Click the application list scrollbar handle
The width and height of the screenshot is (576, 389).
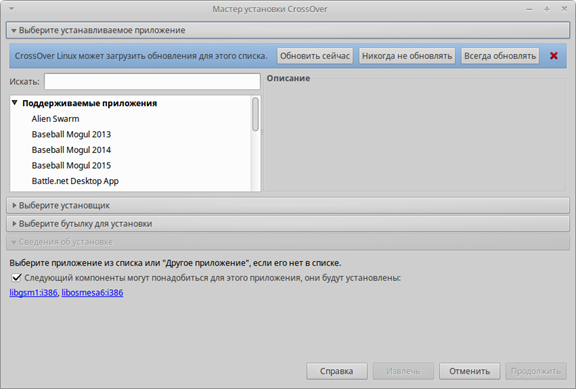pos(255,114)
